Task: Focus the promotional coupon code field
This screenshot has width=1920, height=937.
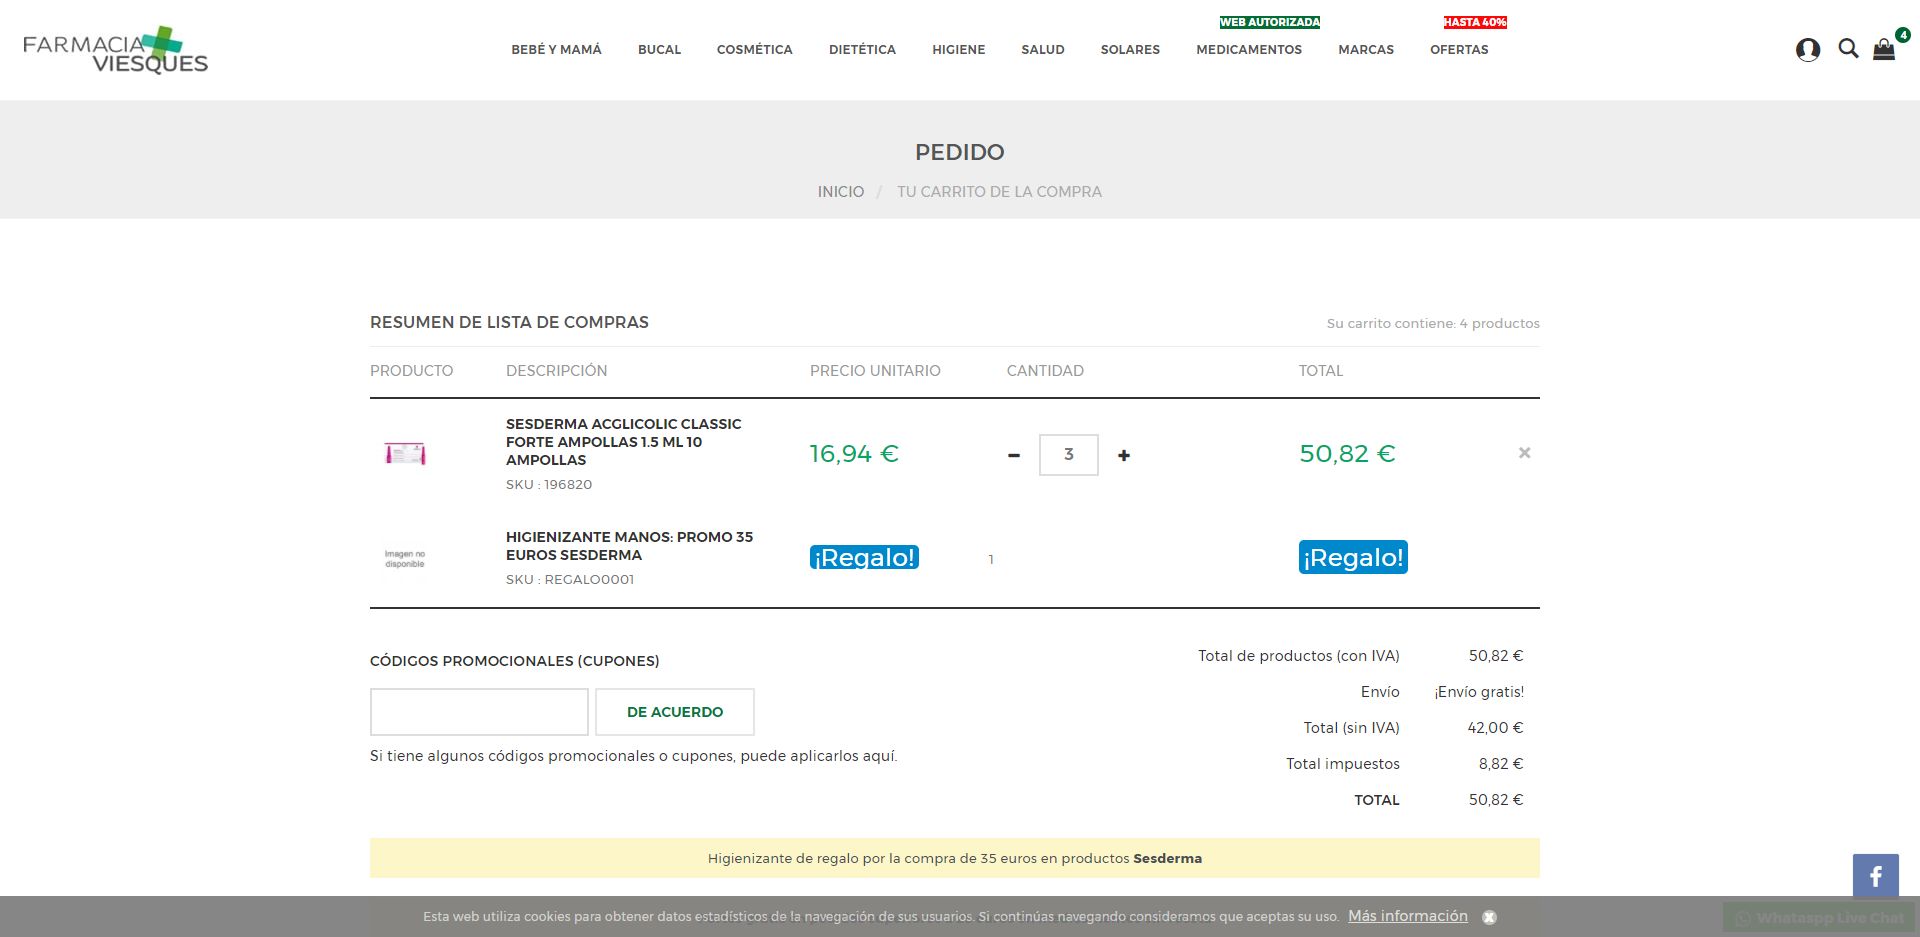Action: (479, 712)
